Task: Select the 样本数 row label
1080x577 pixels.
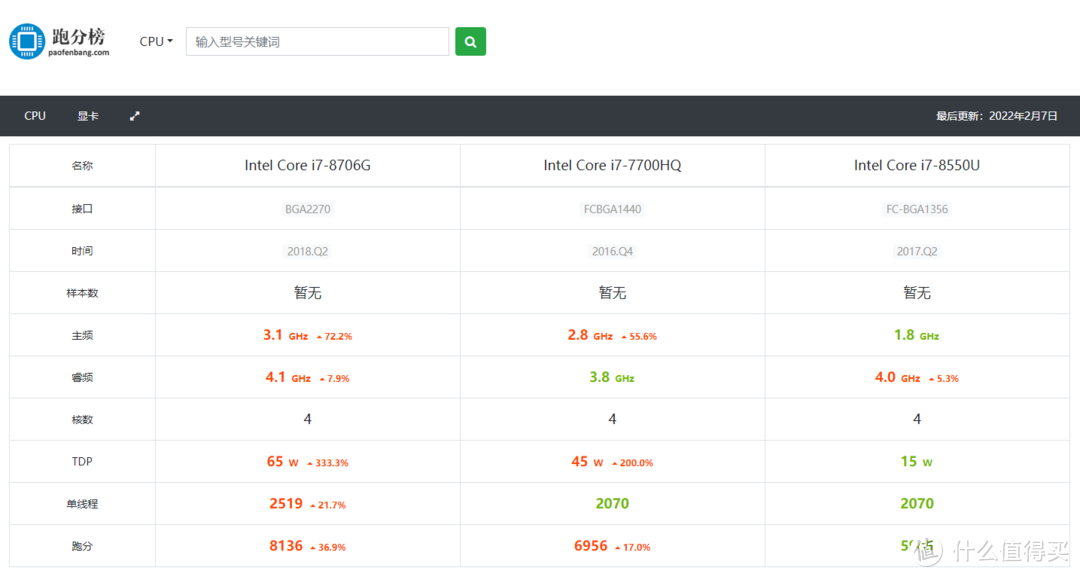Action: pos(82,293)
